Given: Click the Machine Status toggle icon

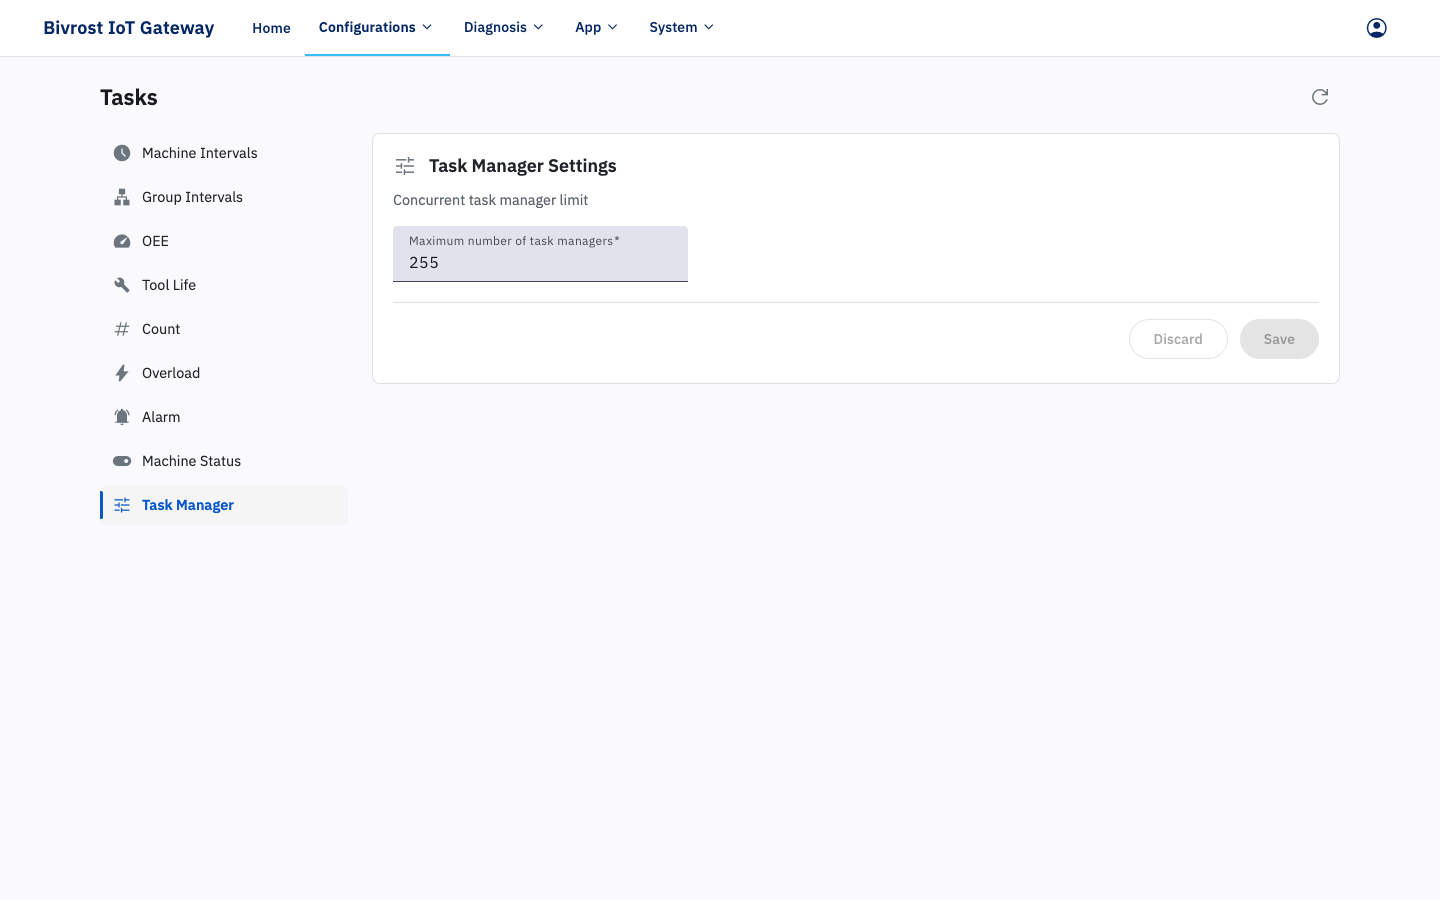Looking at the screenshot, I should point(122,461).
